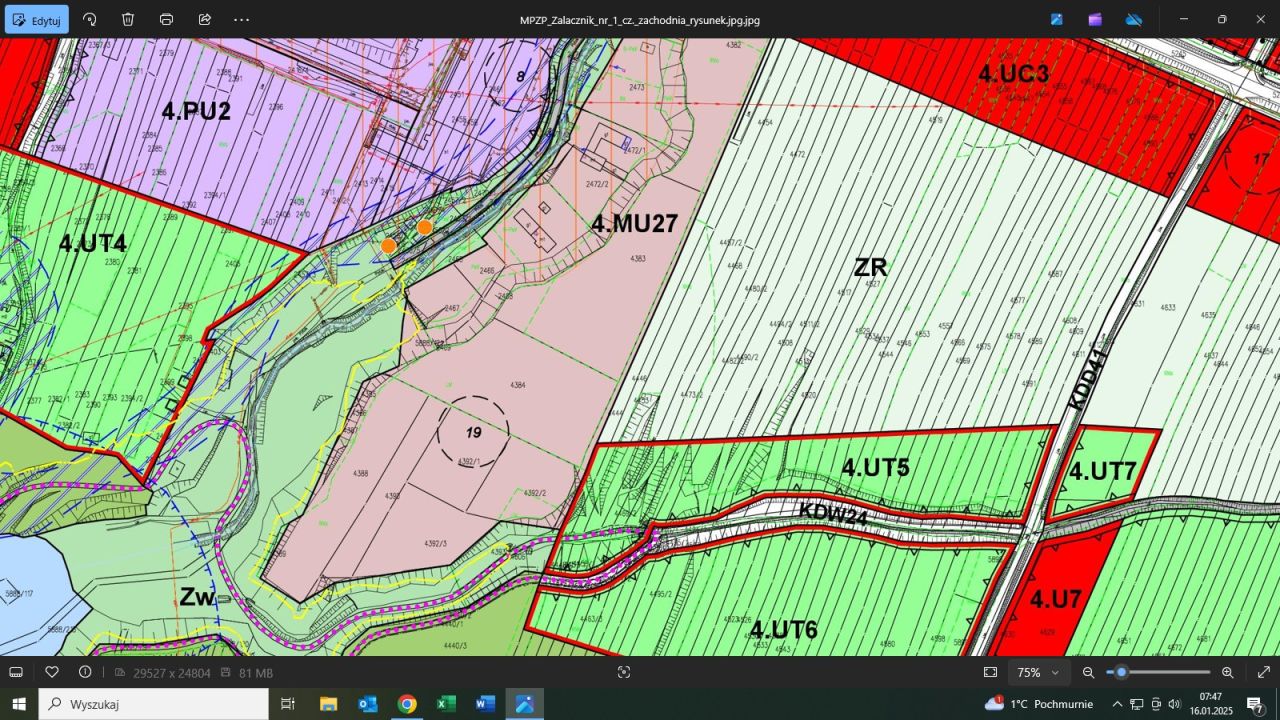Open the three-dots more options menu

pos(242,20)
